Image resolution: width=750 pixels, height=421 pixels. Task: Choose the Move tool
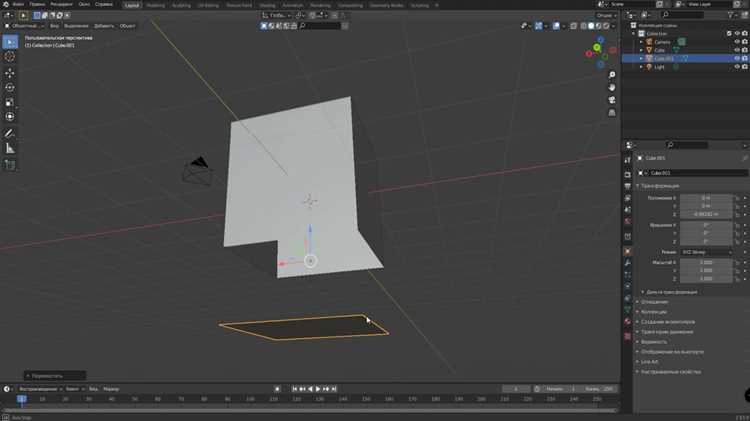point(10,73)
